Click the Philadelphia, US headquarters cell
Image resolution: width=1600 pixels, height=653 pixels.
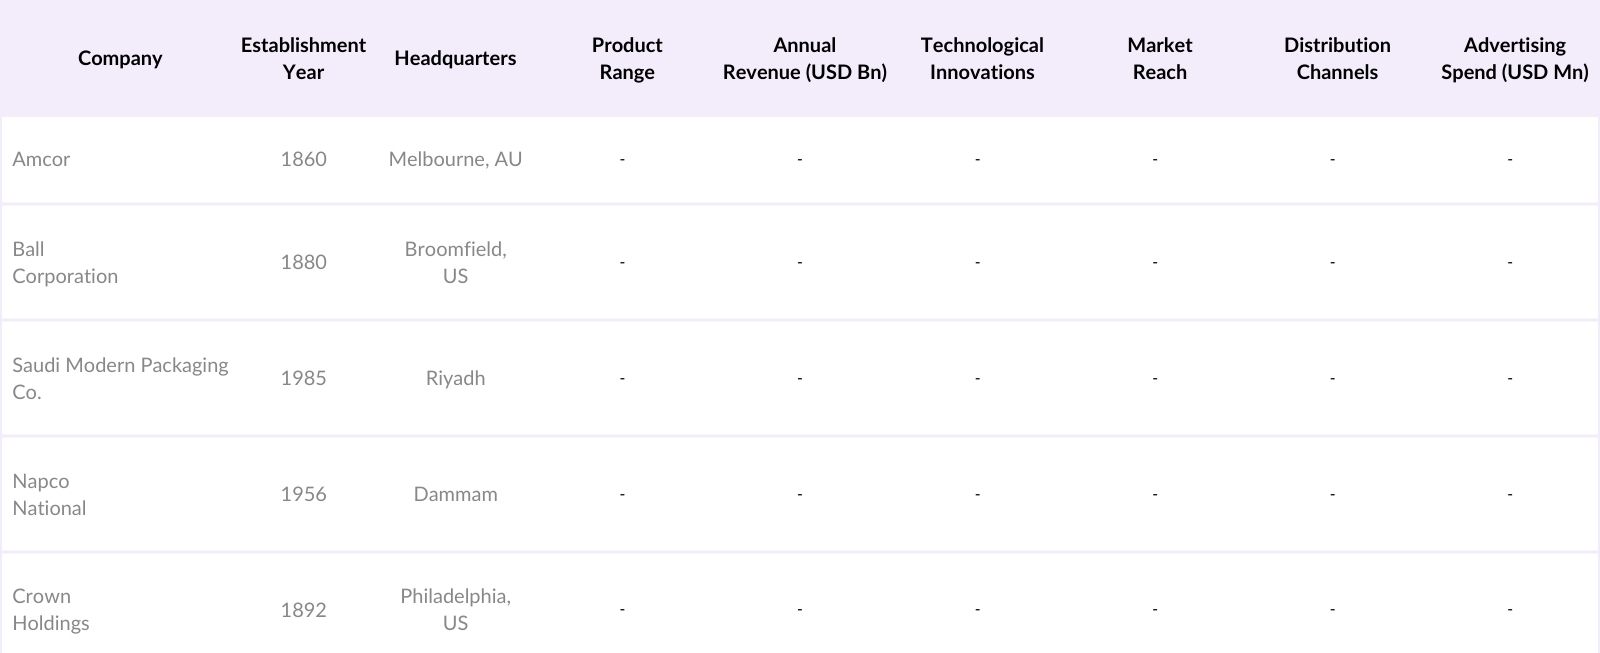coord(455,609)
